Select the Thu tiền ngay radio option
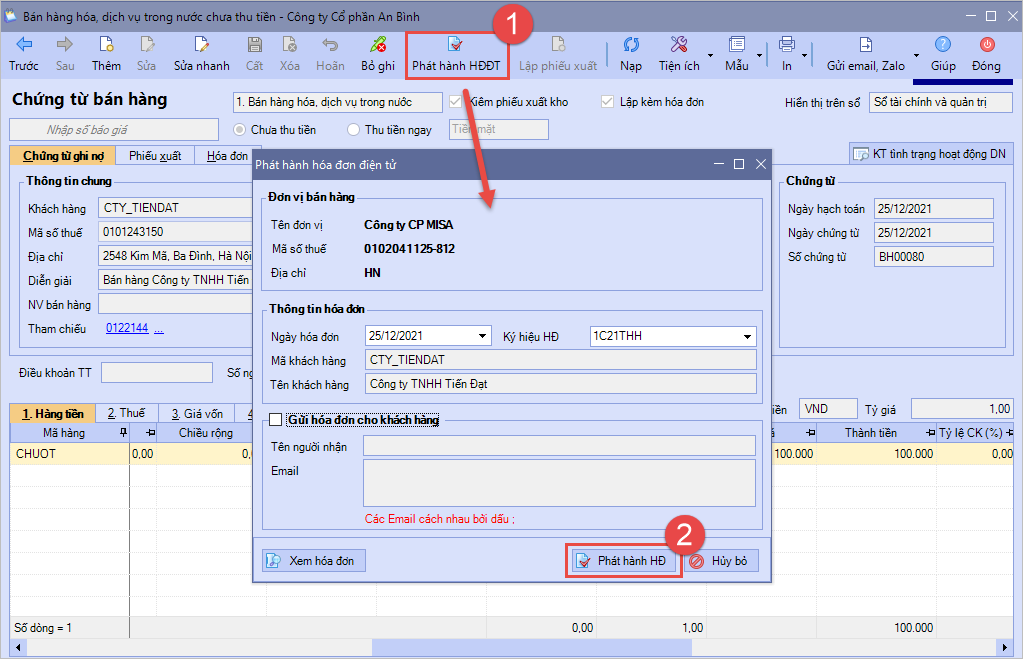This screenshot has width=1023, height=659. tap(354, 129)
